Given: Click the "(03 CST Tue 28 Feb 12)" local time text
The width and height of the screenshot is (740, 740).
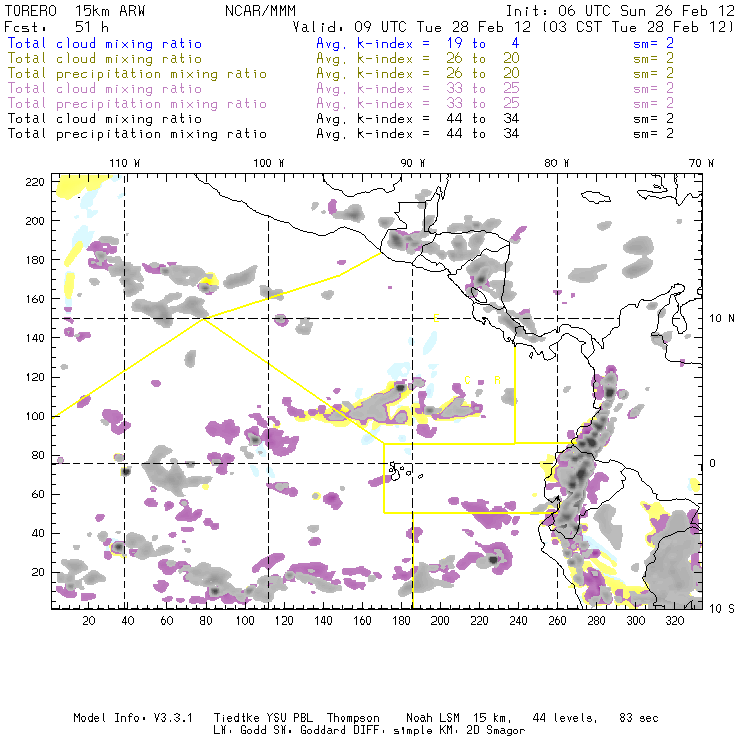Looking at the screenshot, I should (x=638, y=27).
